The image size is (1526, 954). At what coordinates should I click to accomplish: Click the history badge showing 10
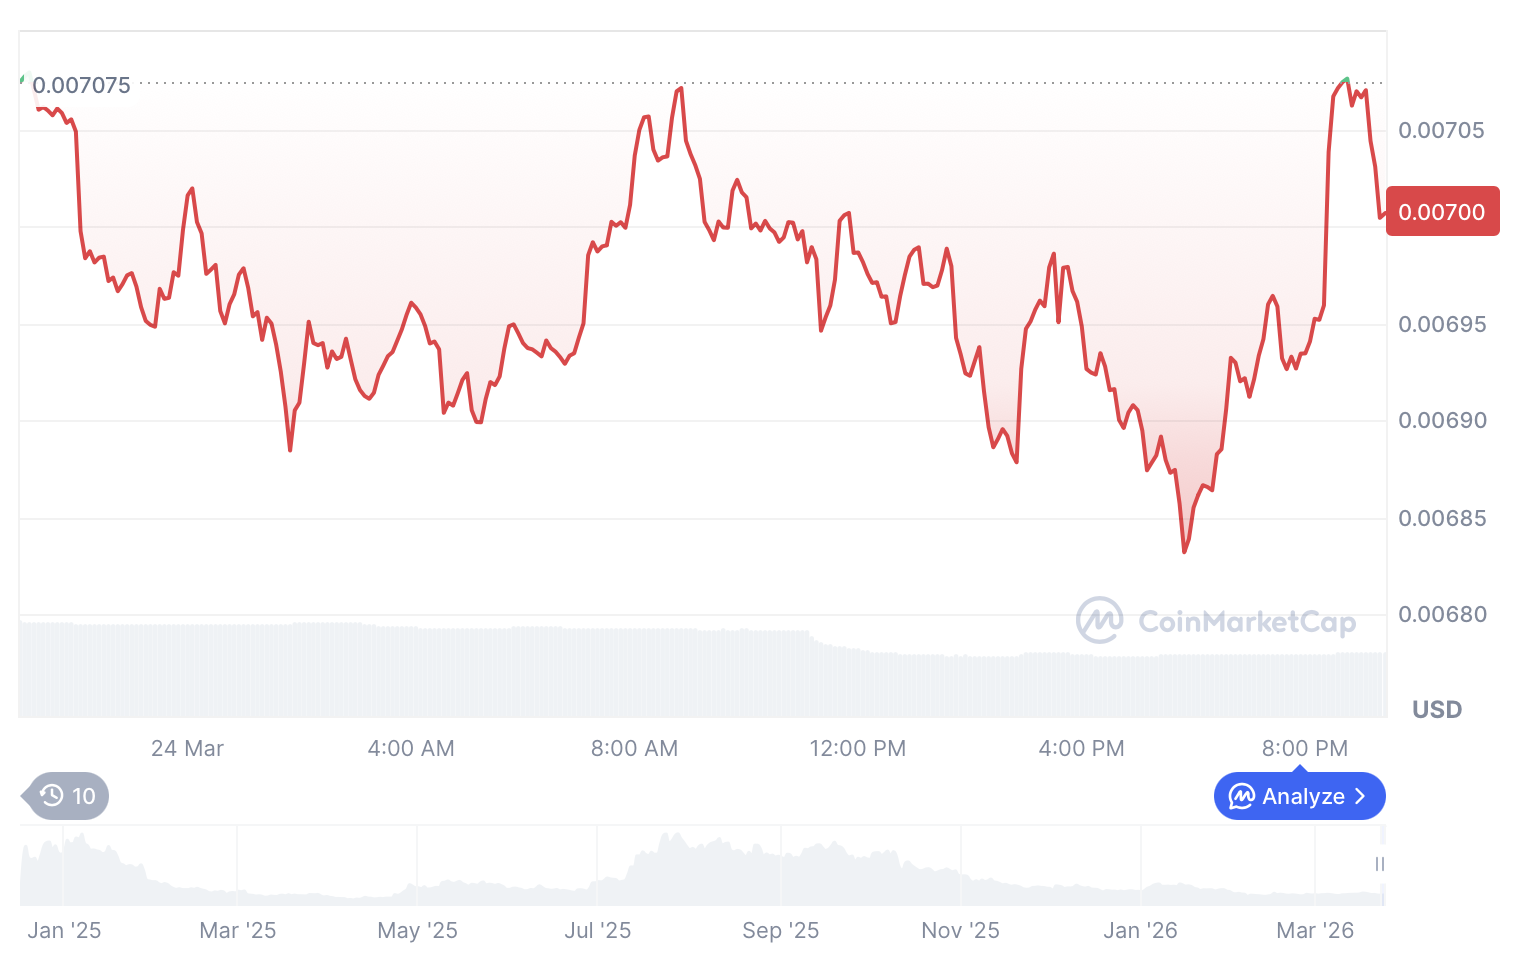[68, 796]
